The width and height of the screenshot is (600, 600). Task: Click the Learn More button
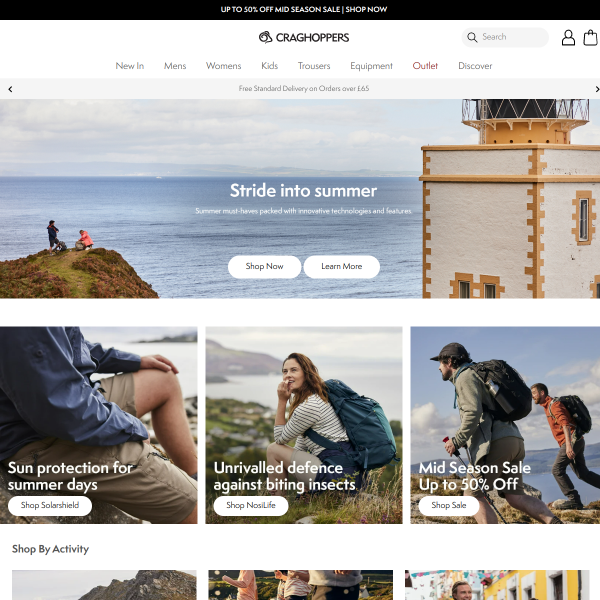(x=341, y=267)
